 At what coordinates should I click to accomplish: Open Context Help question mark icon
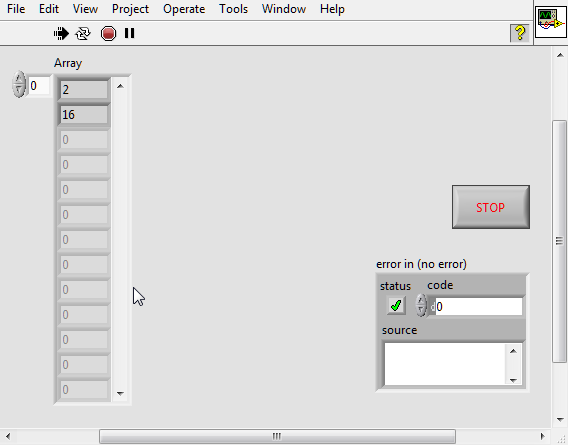[x=520, y=33]
